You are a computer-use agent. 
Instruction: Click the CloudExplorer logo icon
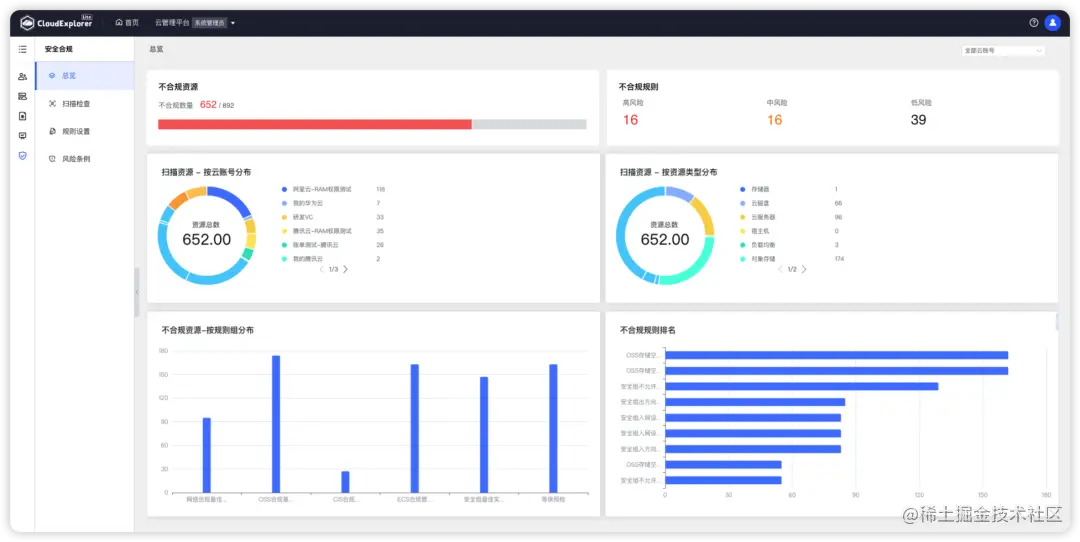coord(28,23)
